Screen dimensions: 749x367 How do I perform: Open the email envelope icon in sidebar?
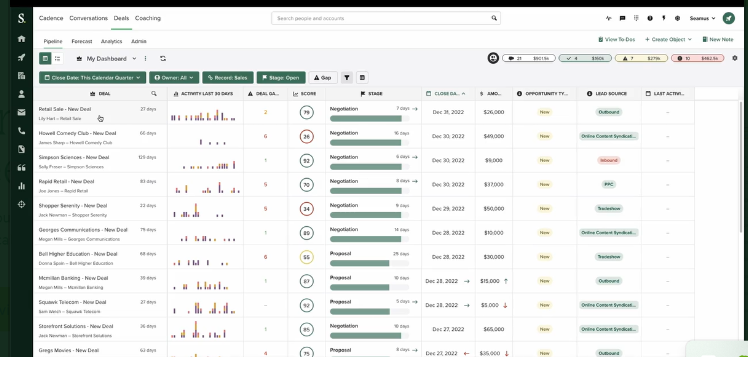21,112
